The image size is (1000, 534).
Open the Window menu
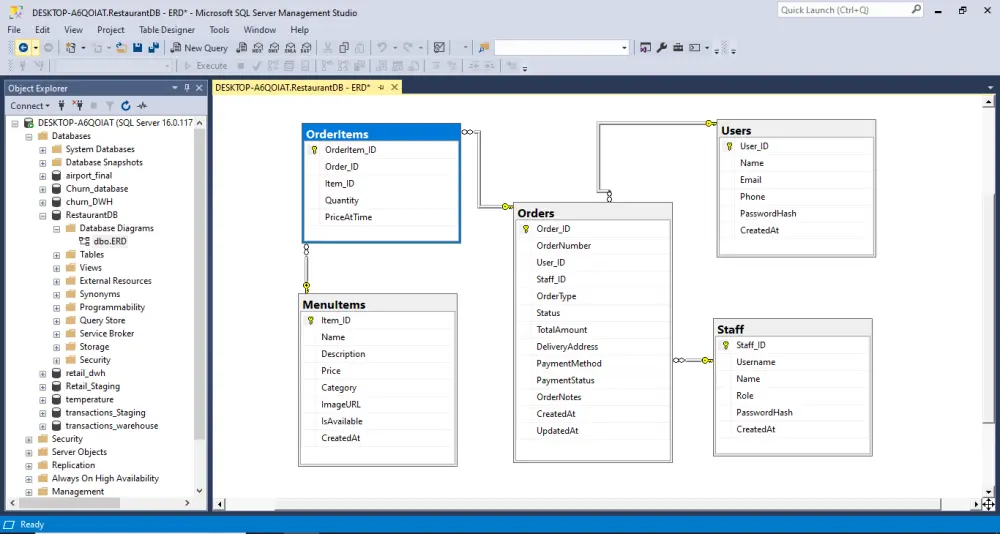click(260, 30)
